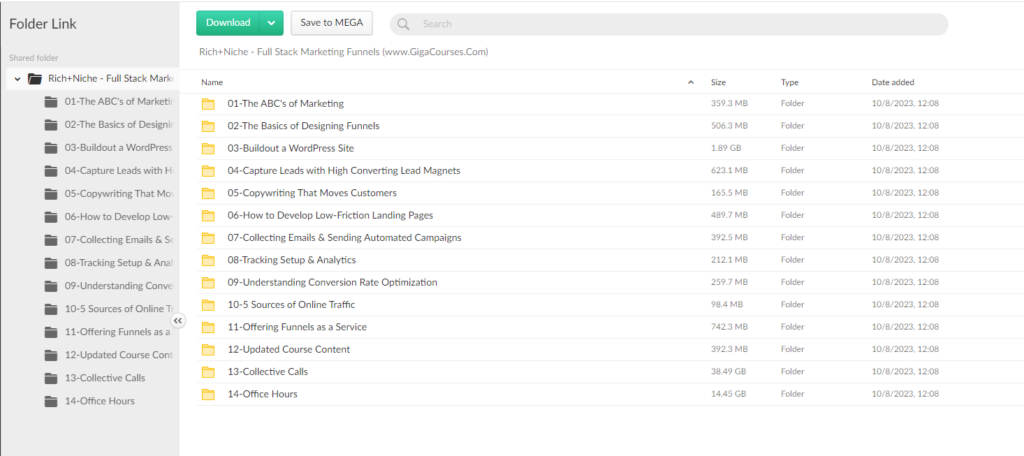Click the 1.89 GB size cell
1024x456 pixels.
(725, 148)
